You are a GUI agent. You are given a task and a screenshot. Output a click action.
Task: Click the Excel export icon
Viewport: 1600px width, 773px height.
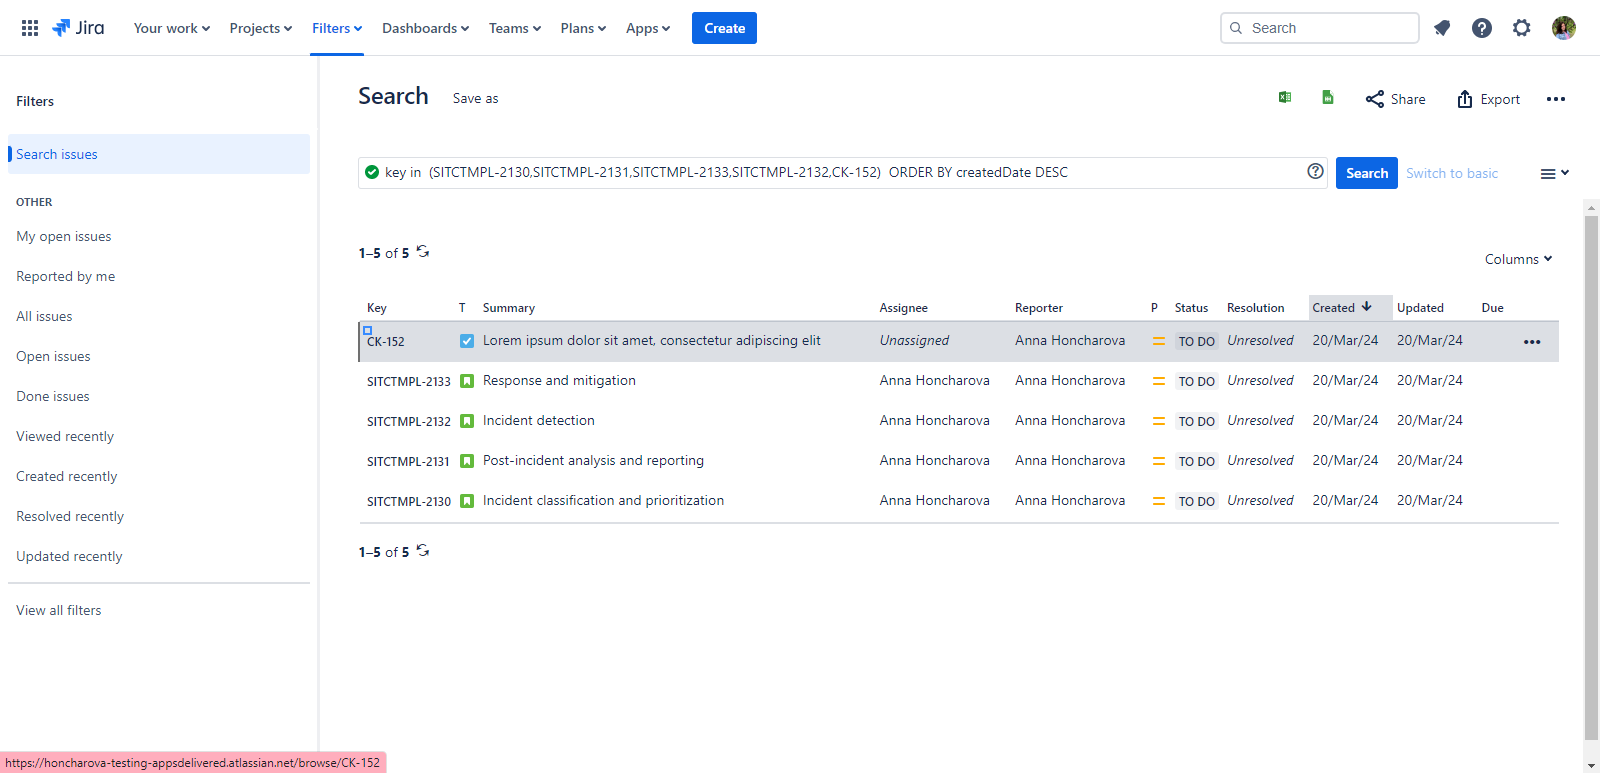pyautogui.click(x=1285, y=97)
